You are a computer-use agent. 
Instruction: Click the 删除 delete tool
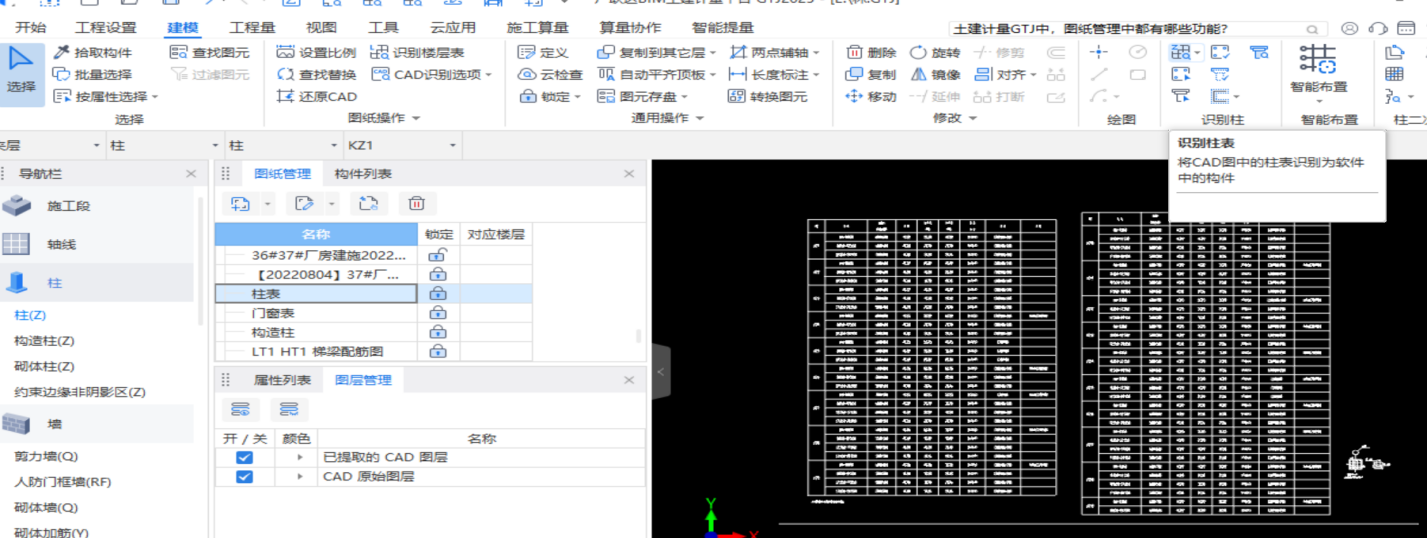pos(871,52)
